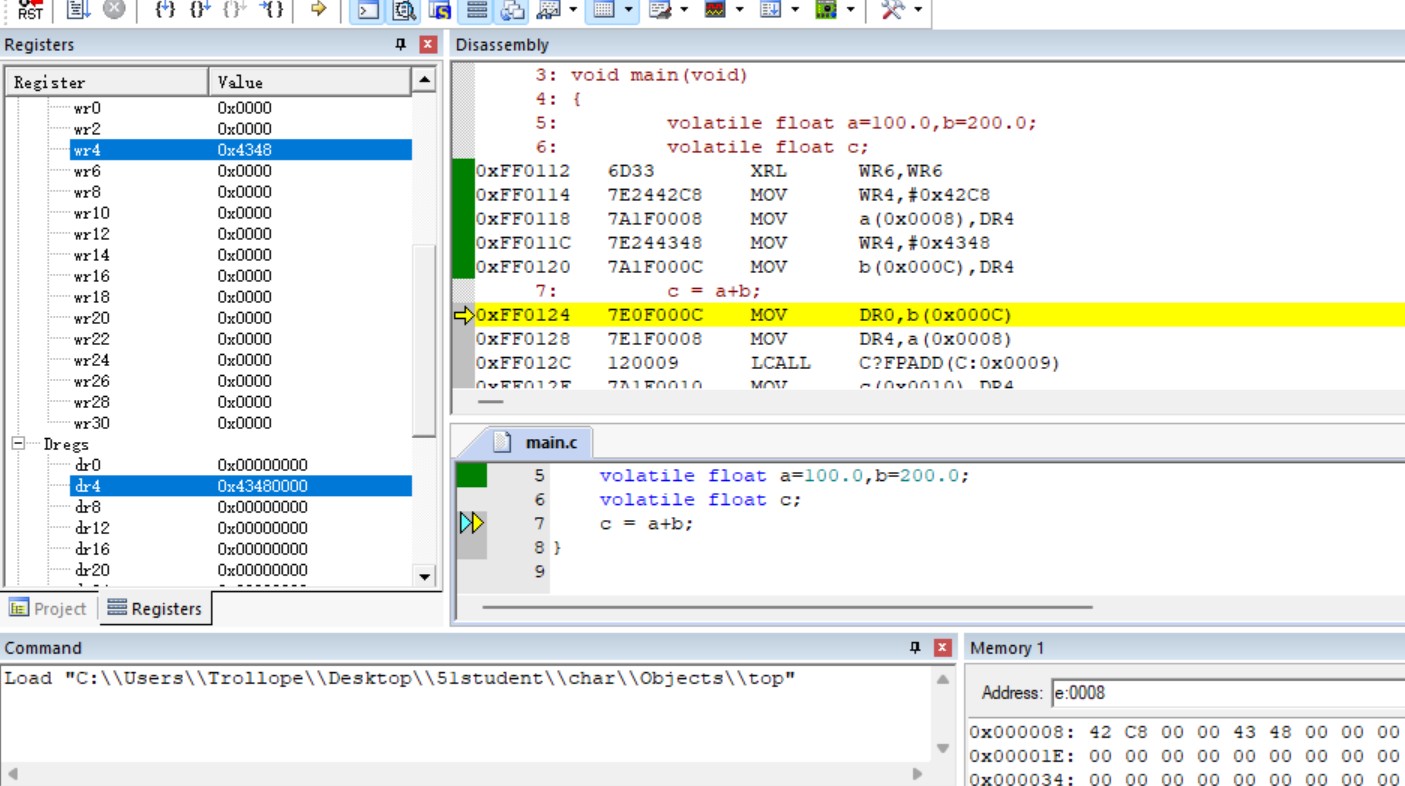1405x786 pixels.
Task: Select the dr0 register row
Action: [x=241, y=465]
